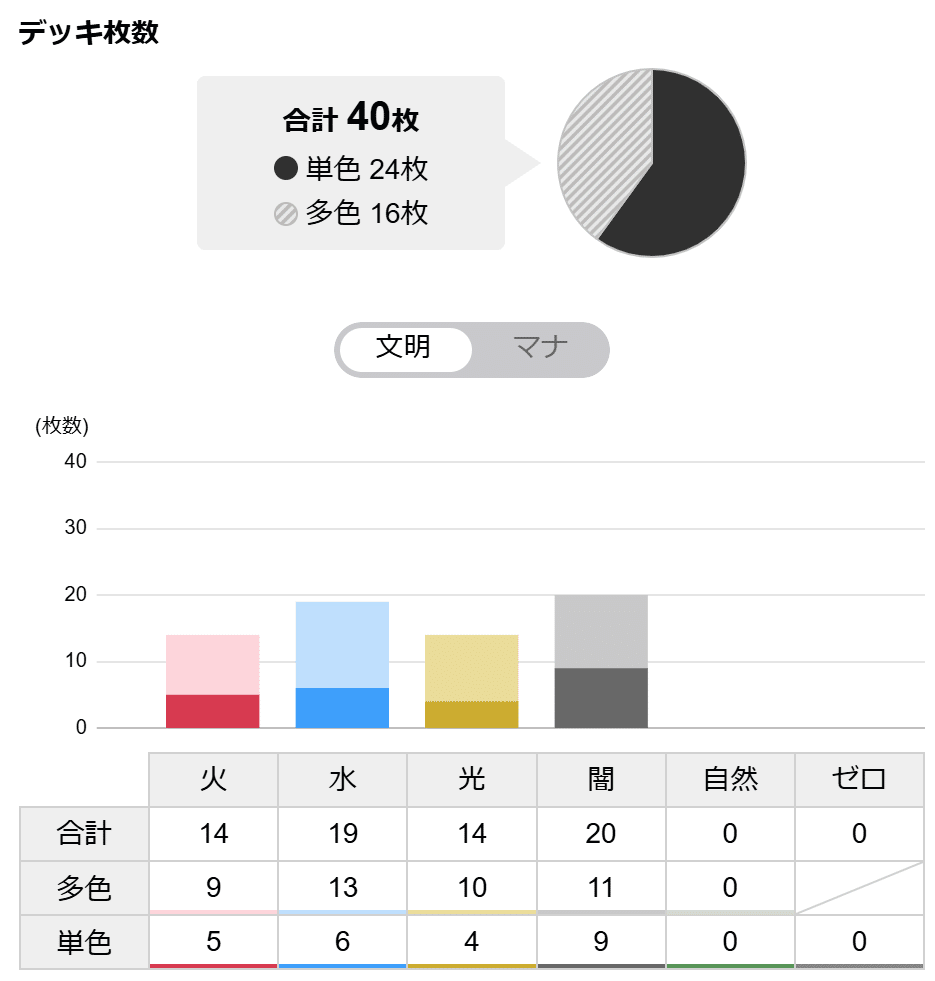Image resolution: width=935 pixels, height=981 pixels.
Task: Select the ゼロ column header
Action: [x=858, y=778]
